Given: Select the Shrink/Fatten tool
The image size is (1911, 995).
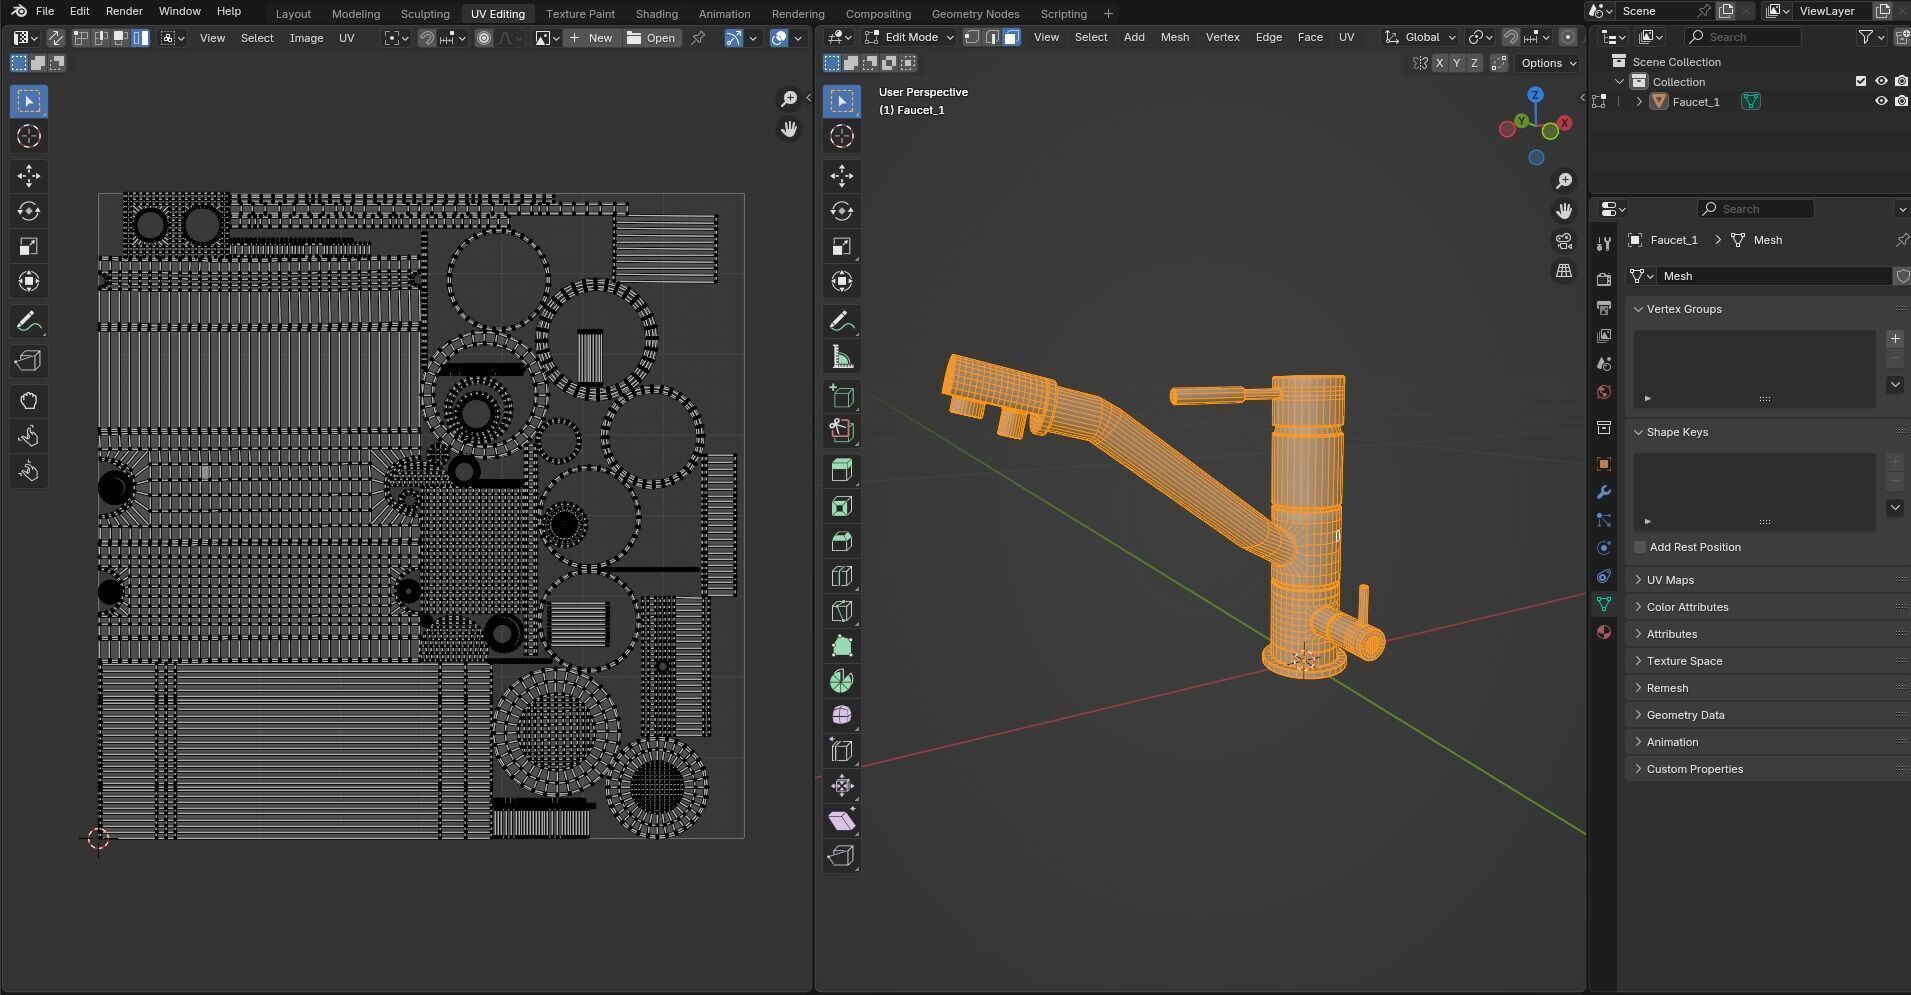Looking at the screenshot, I should click(x=842, y=785).
